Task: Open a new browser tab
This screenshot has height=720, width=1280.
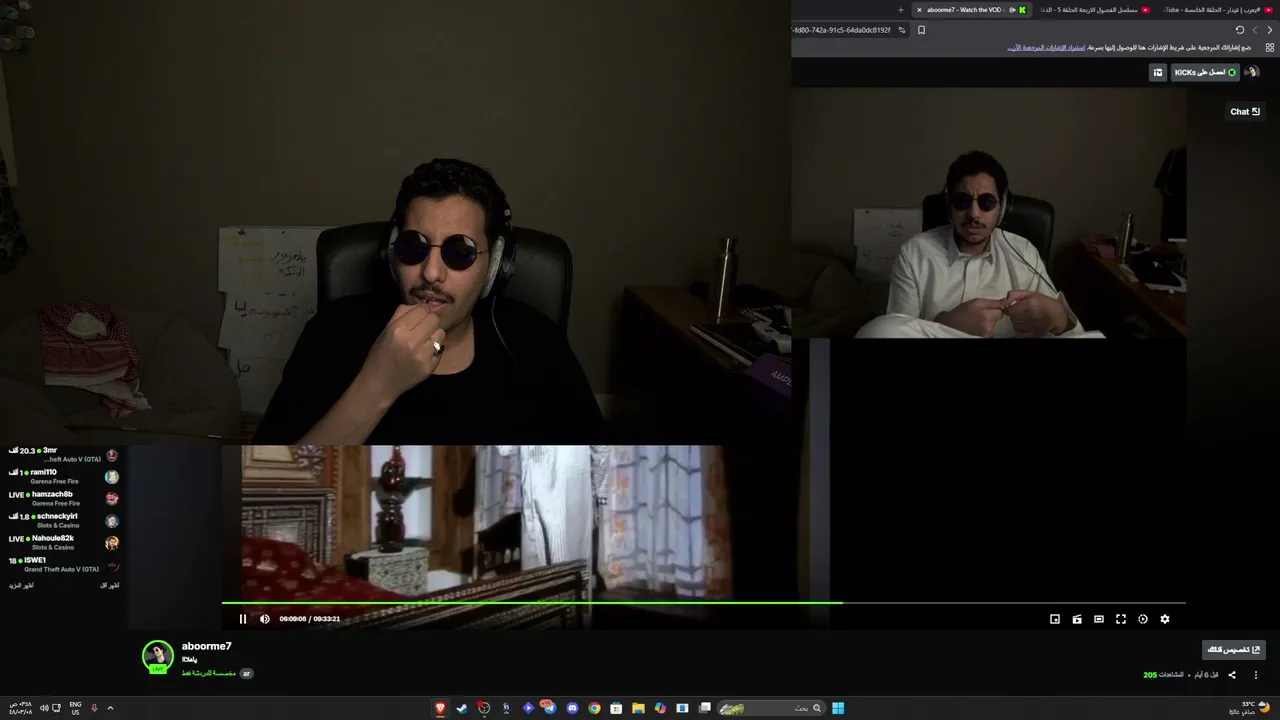Action: [x=900, y=10]
